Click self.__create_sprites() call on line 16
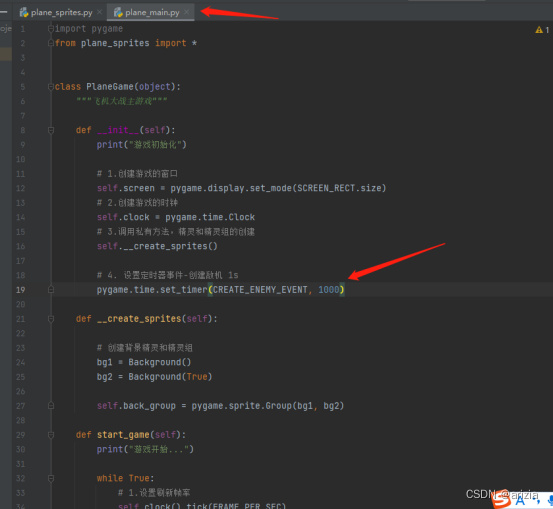Viewport: 553px width, 509px height. pos(157,246)
